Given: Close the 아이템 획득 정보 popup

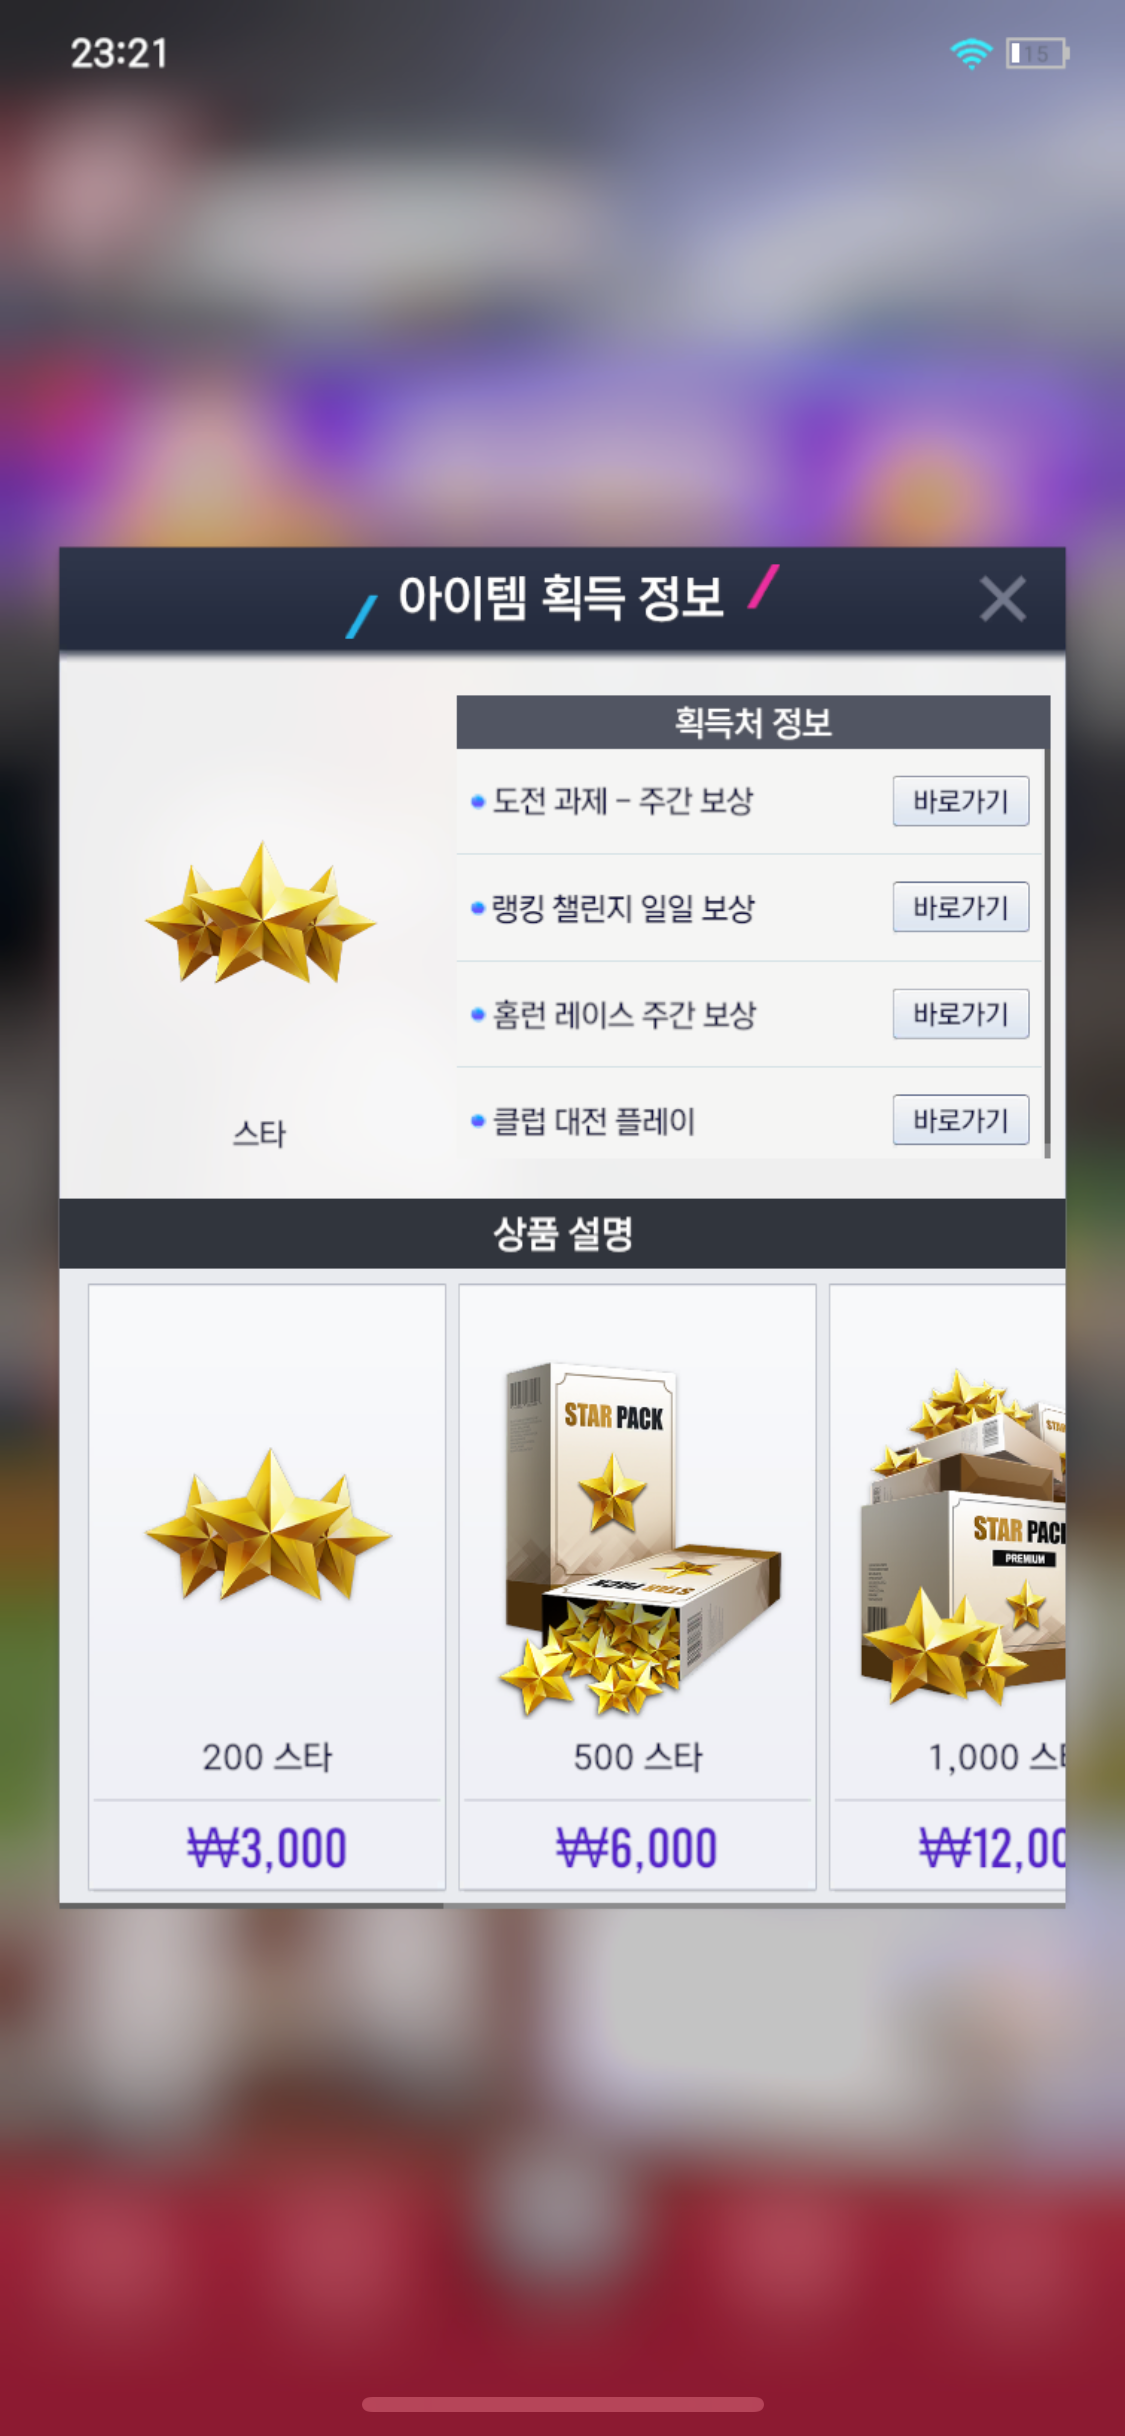Looking at the screenshot, I should 1002,599.
